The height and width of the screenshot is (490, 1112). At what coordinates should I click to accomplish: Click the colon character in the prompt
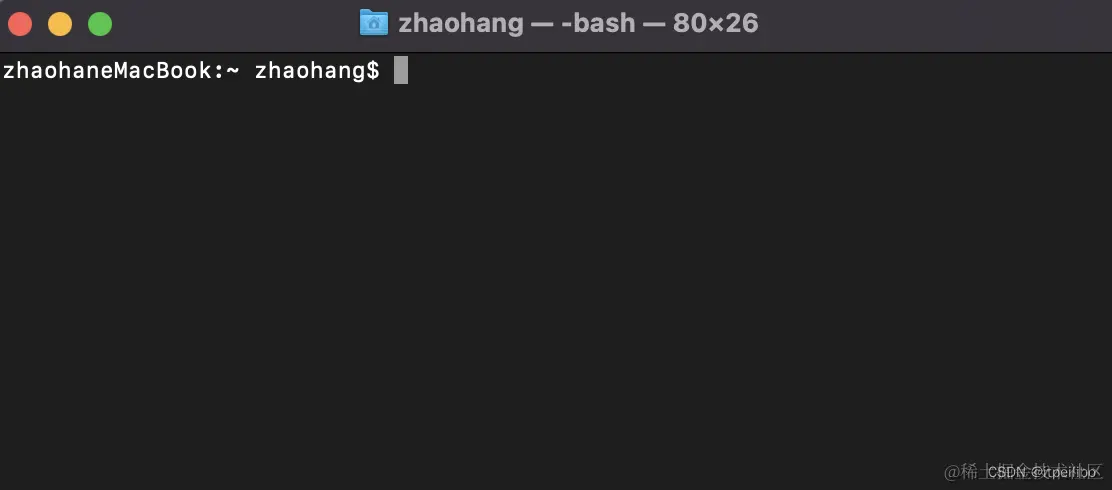219,72
